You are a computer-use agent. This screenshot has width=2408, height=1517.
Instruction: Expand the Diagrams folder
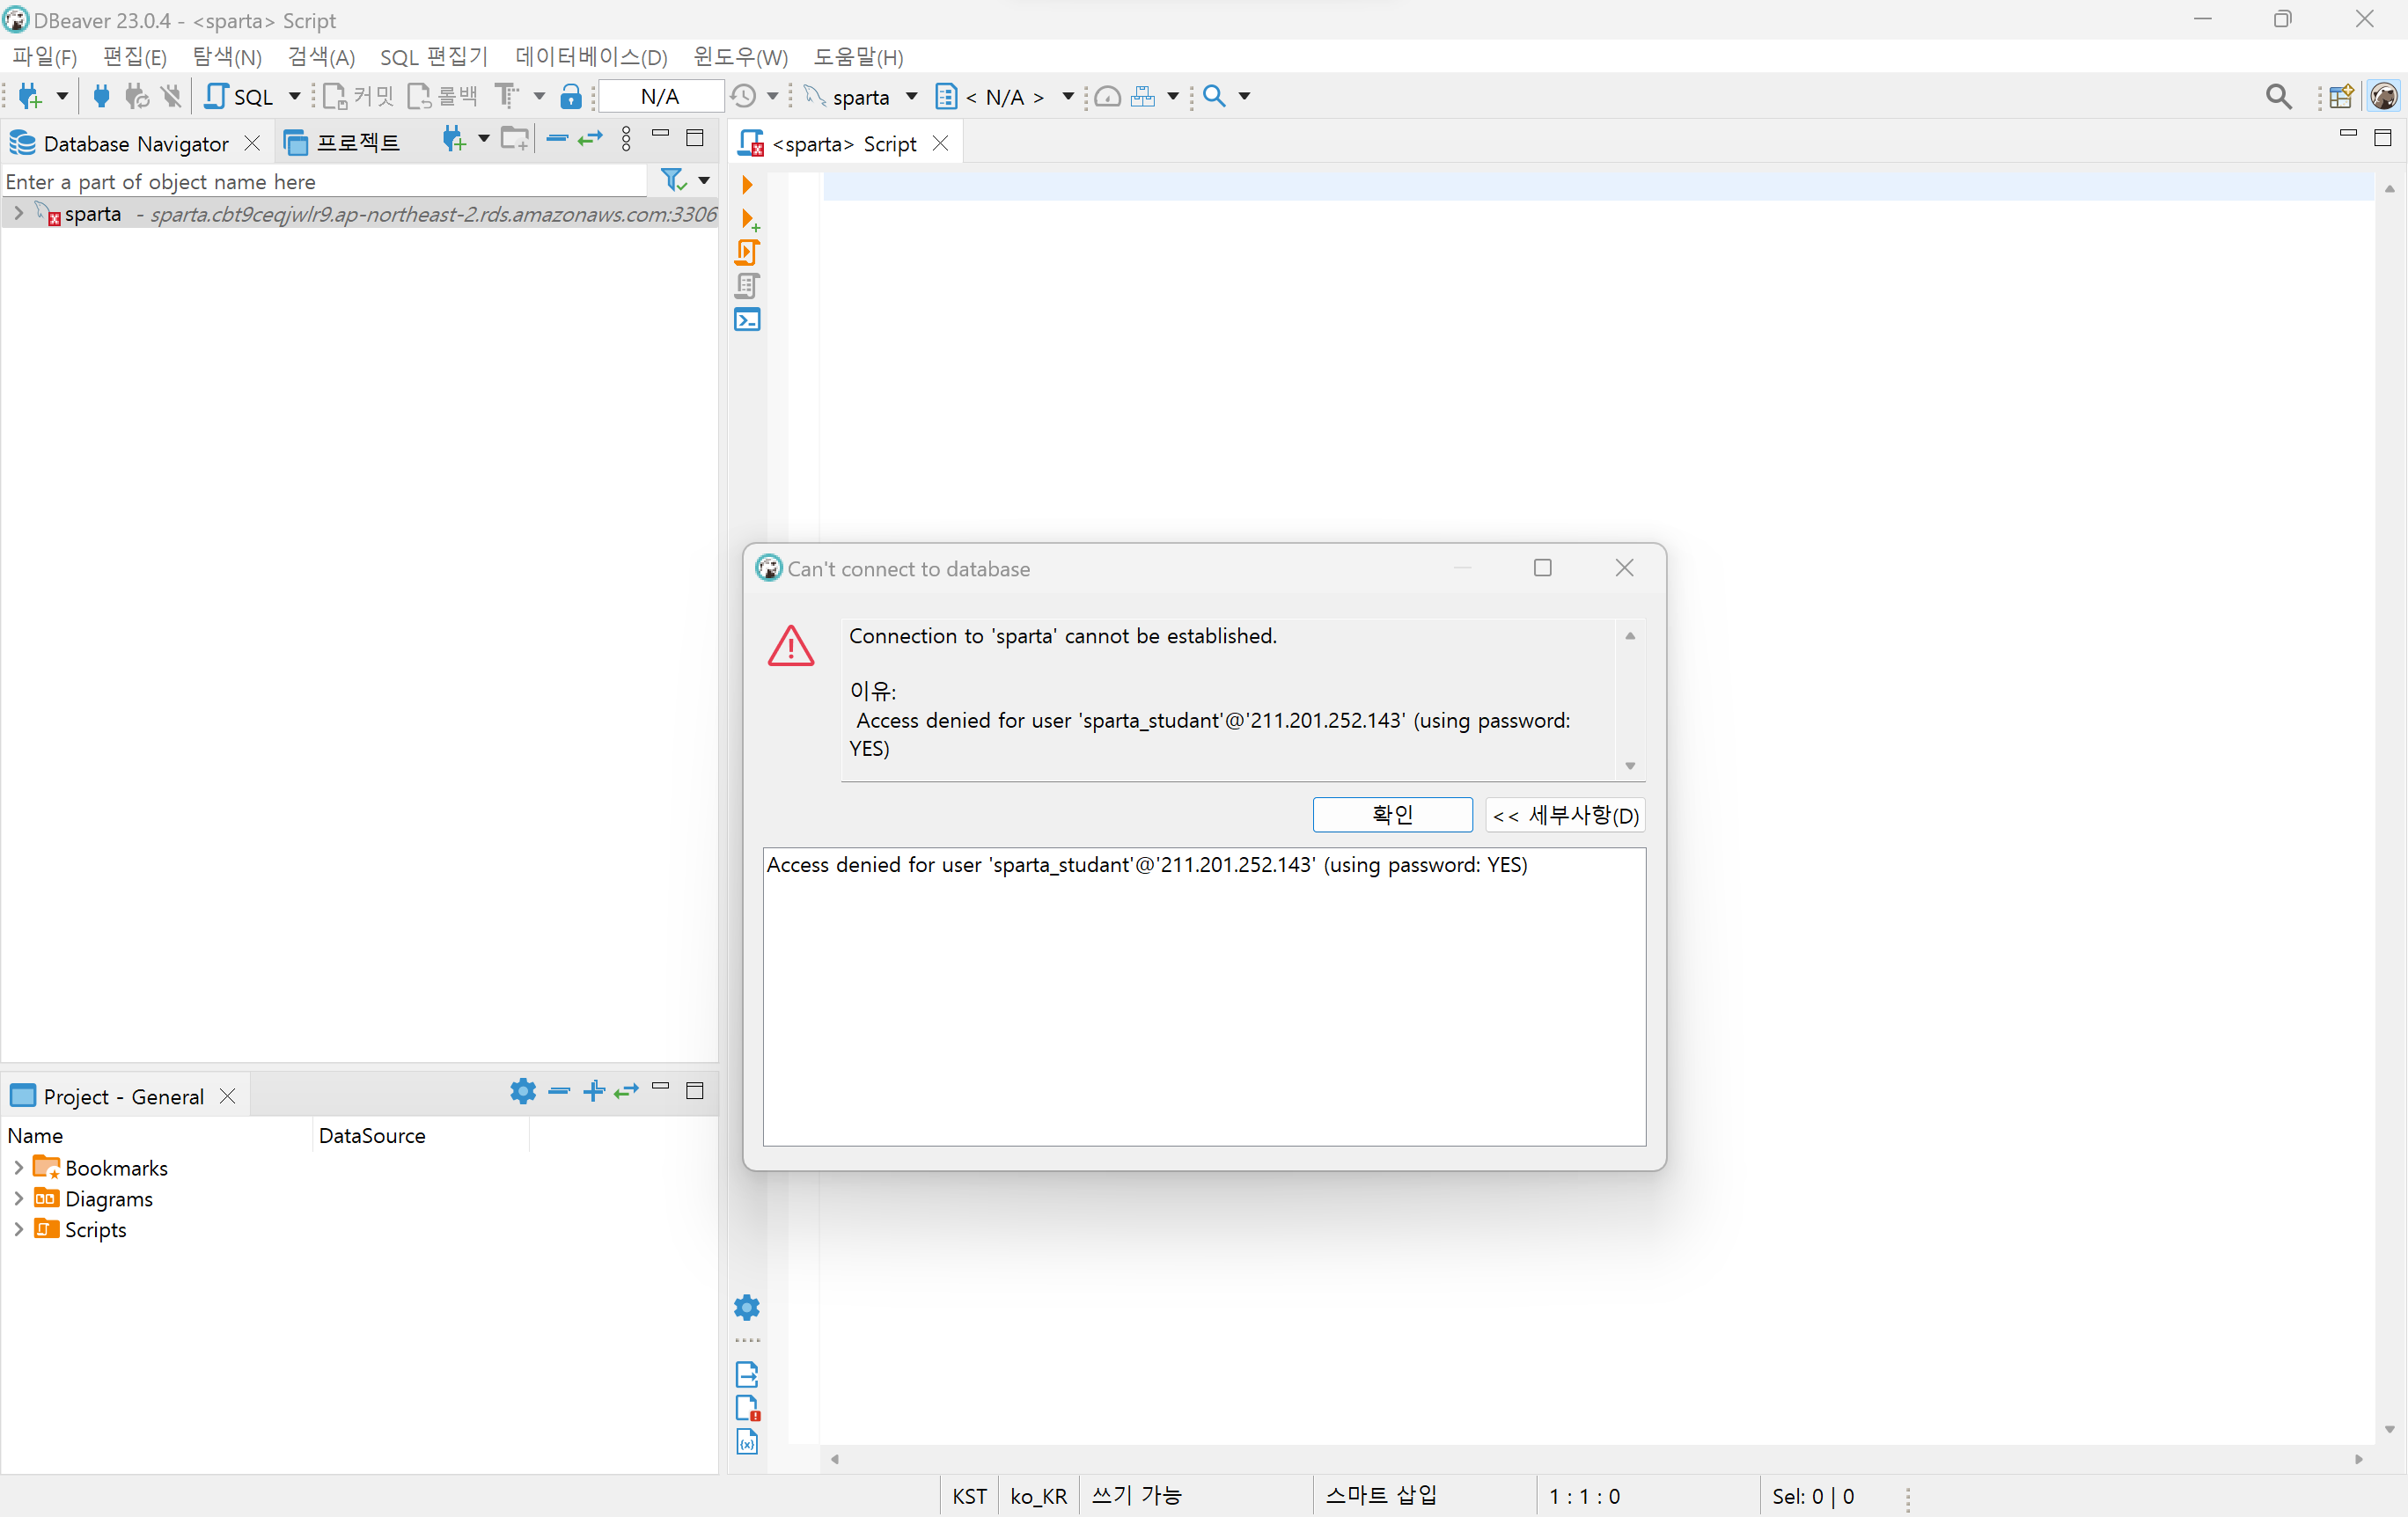coord(18,1198)
